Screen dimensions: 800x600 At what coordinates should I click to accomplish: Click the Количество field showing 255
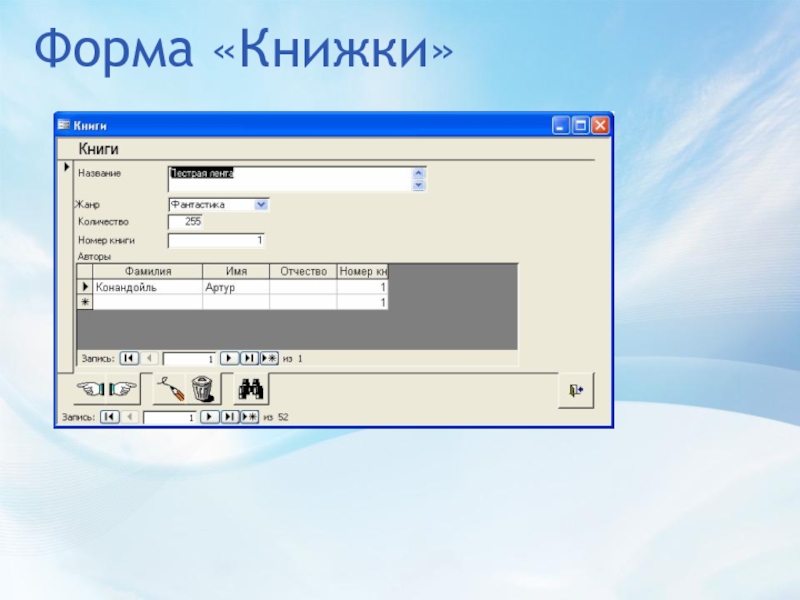click(186, 222)
